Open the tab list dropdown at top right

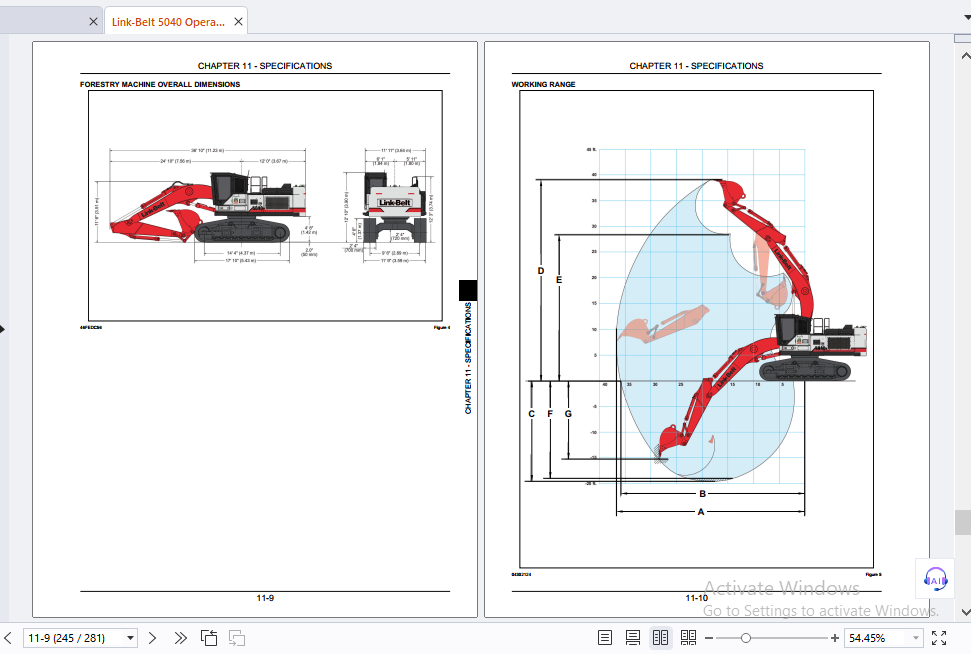click(967, 17)
